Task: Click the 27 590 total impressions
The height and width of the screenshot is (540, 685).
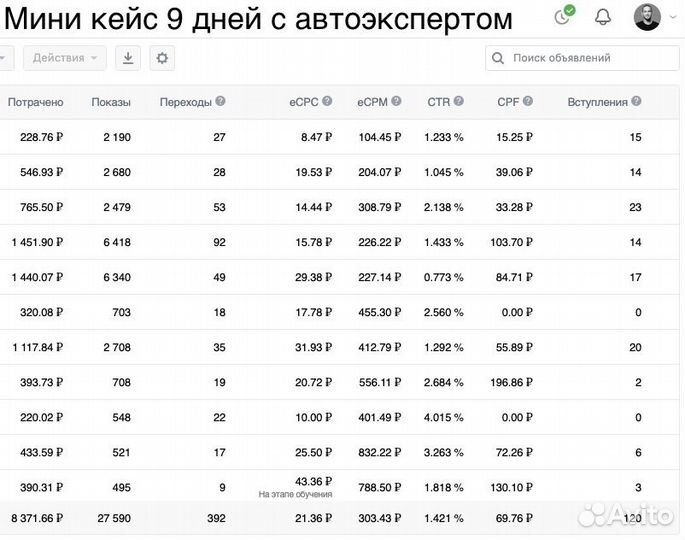Action: (114, 518)
